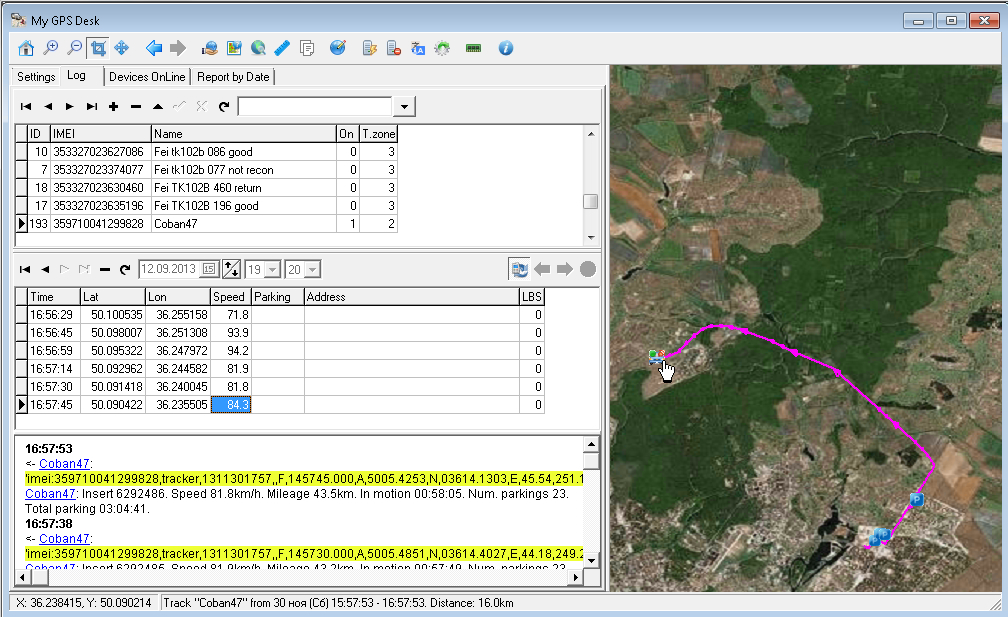Click the blue parking marker P on map
This screenshot has width=1008, height=617.
point(917,499)
